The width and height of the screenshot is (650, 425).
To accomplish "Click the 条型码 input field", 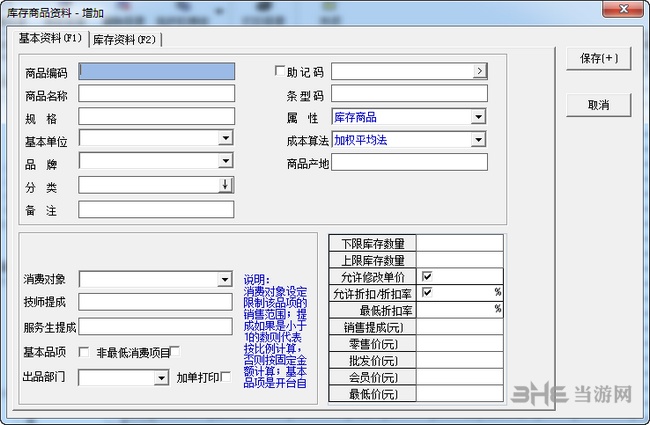I will point(410,94).
